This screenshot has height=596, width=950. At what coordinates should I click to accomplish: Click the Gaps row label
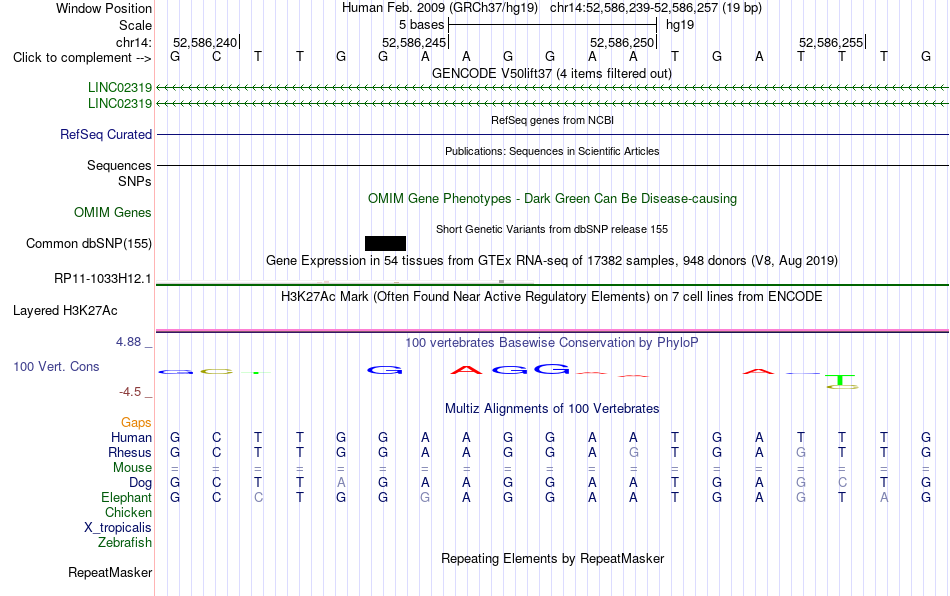click(136, 423)
